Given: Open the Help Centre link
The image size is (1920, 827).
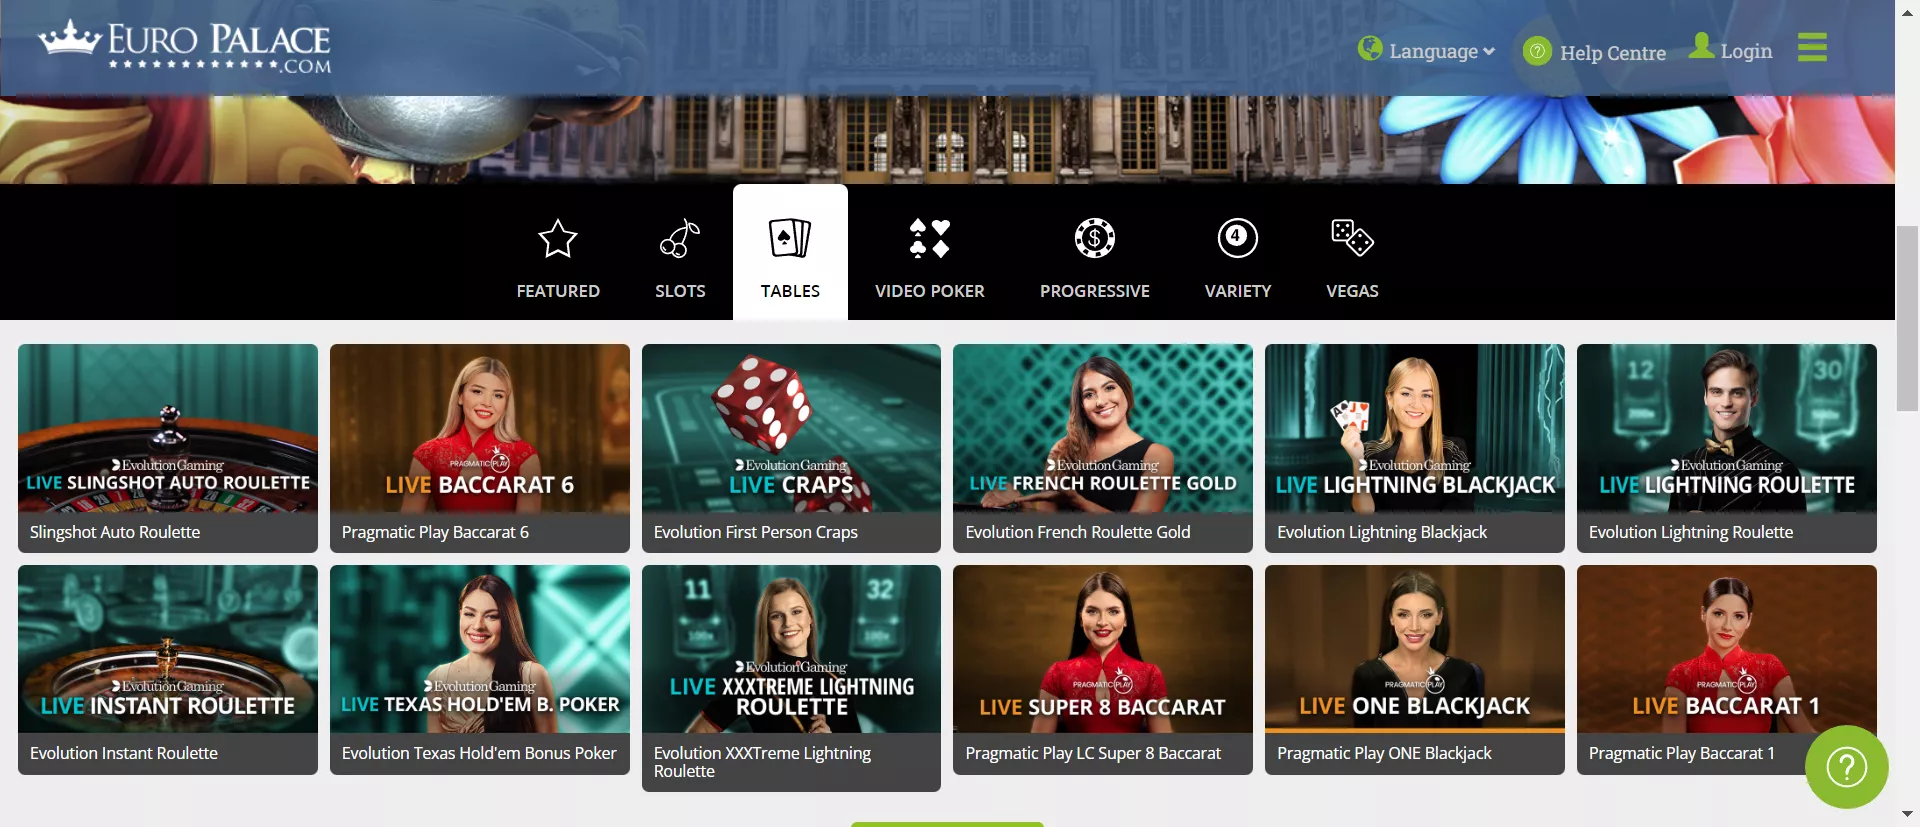Looking at the screenshot, I should 1595,52.
